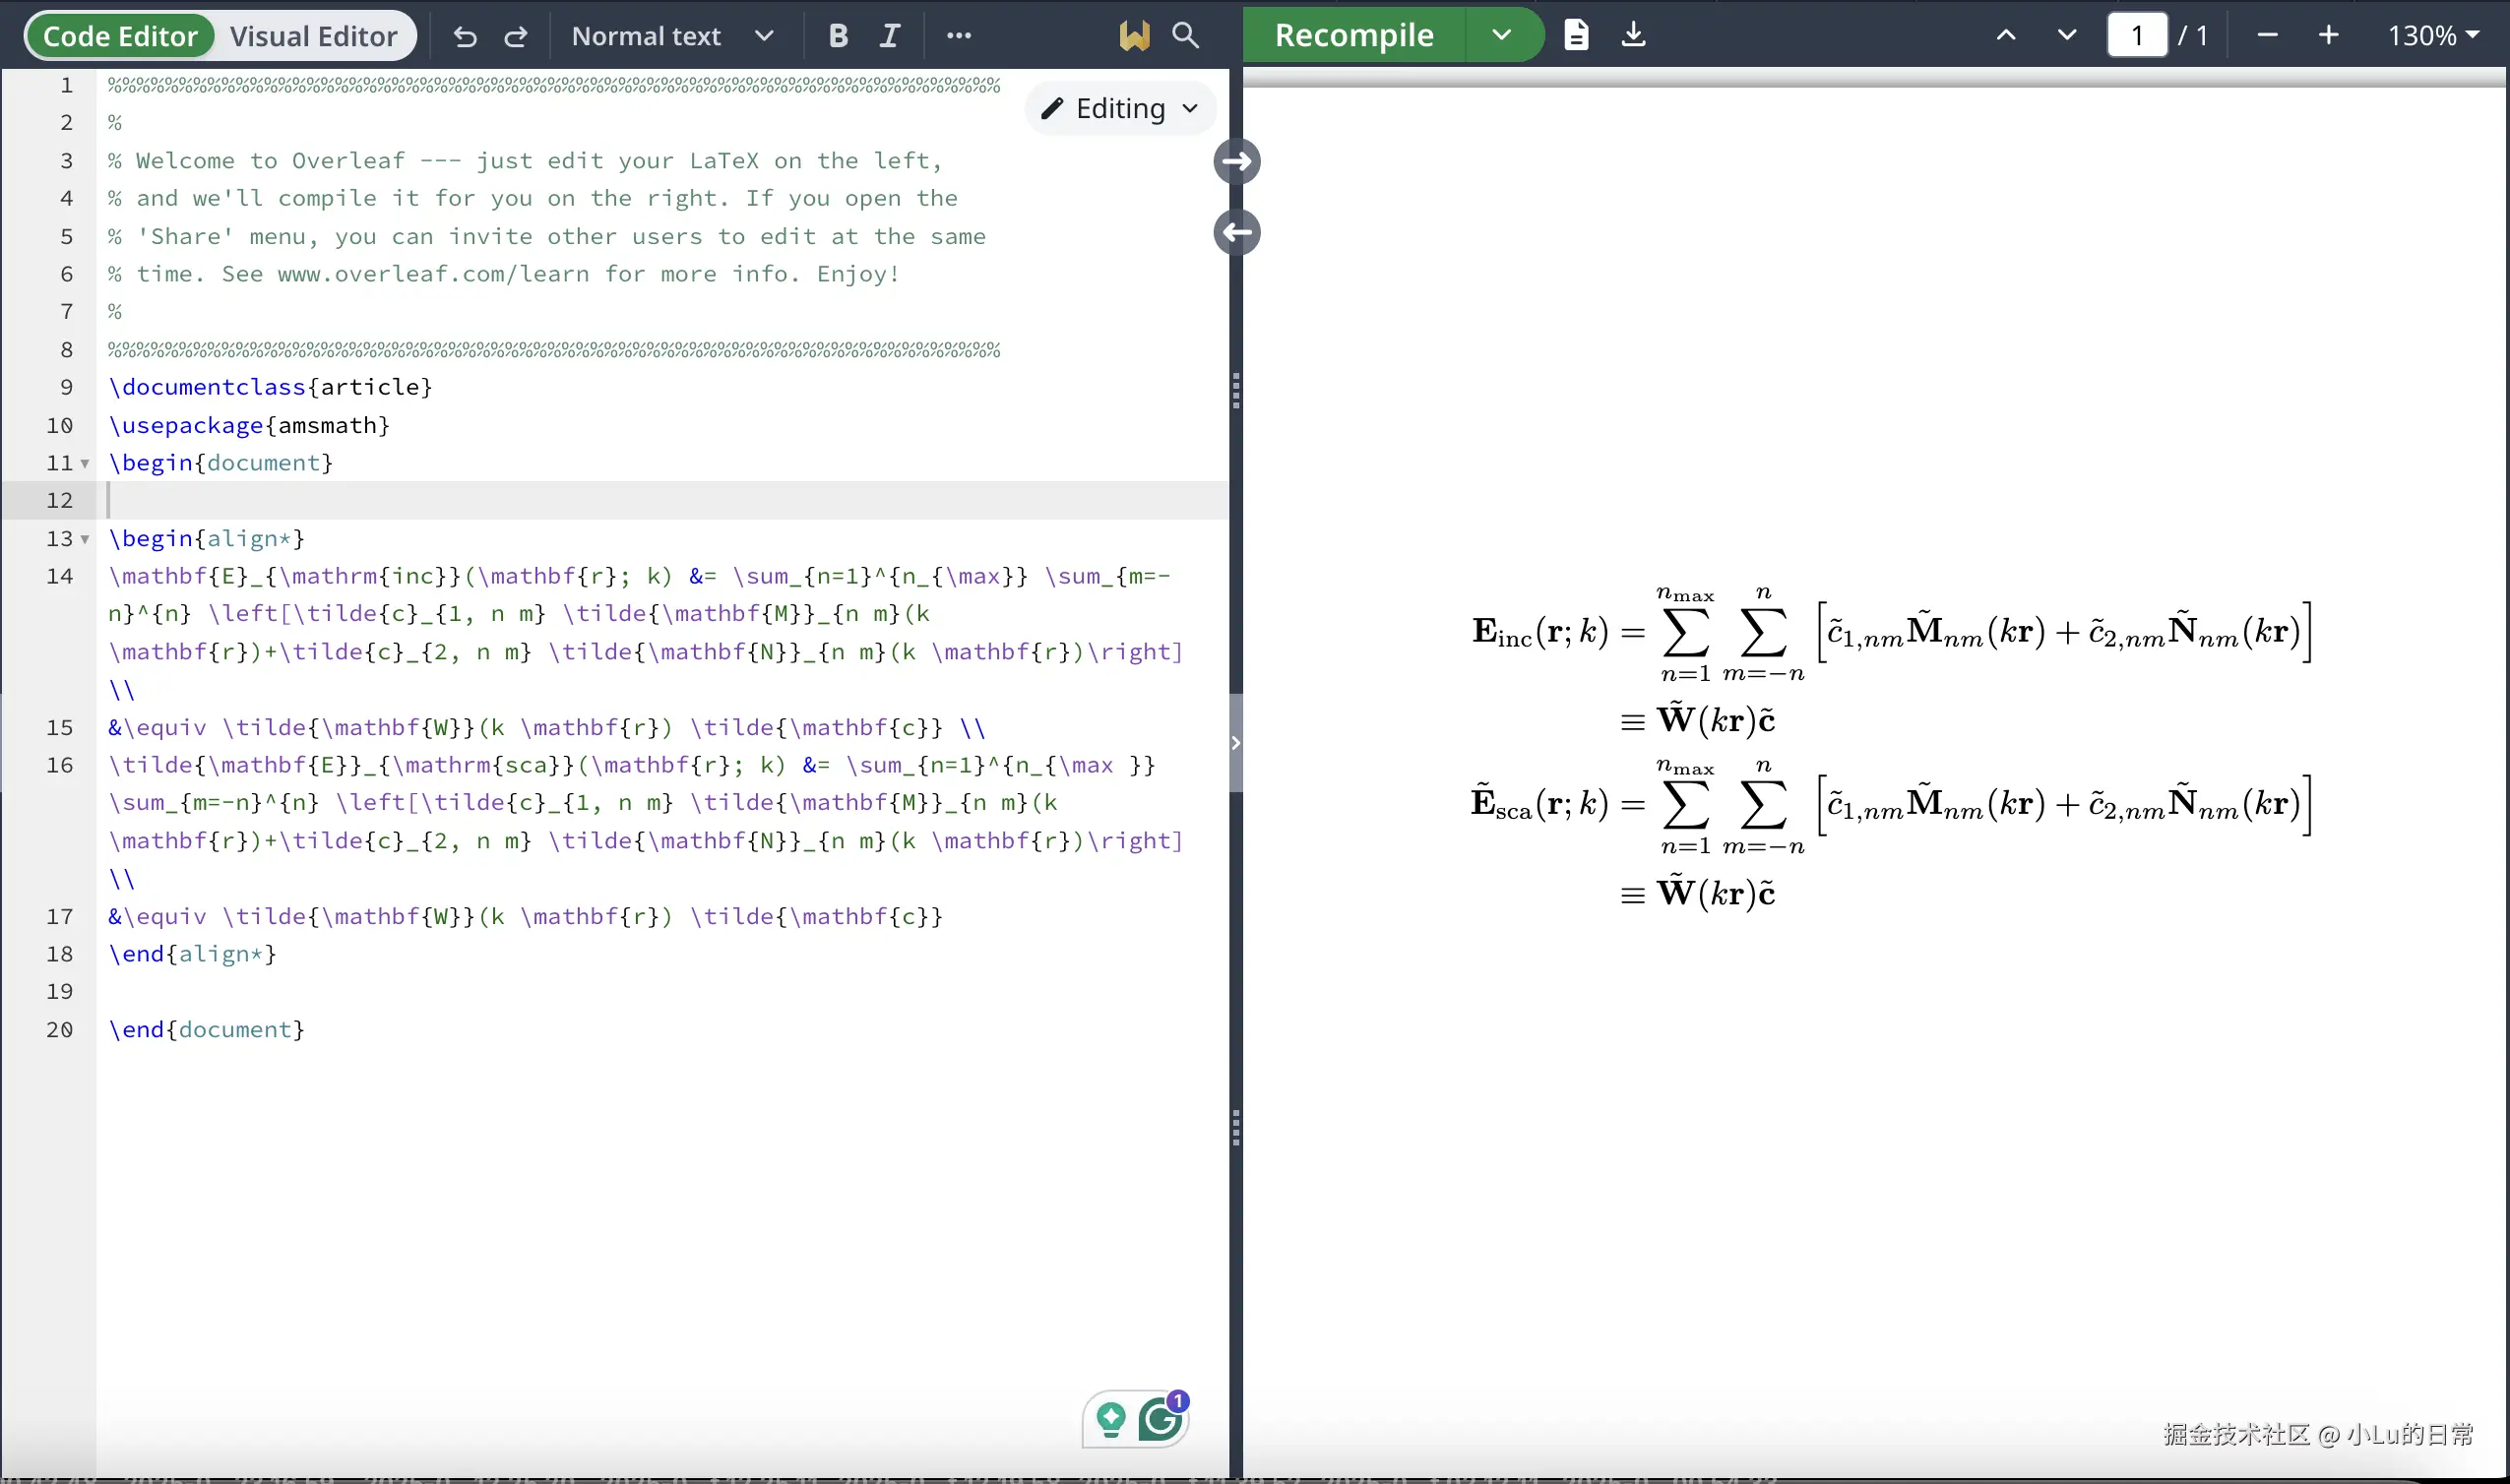Toggle italic formatting
The width and height of the screenshot is (2510, 1484).
coord(889,36)
